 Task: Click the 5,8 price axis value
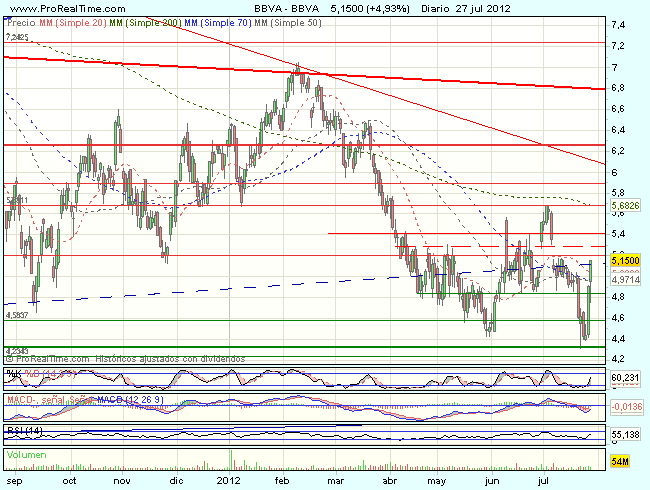pos(617,193)
